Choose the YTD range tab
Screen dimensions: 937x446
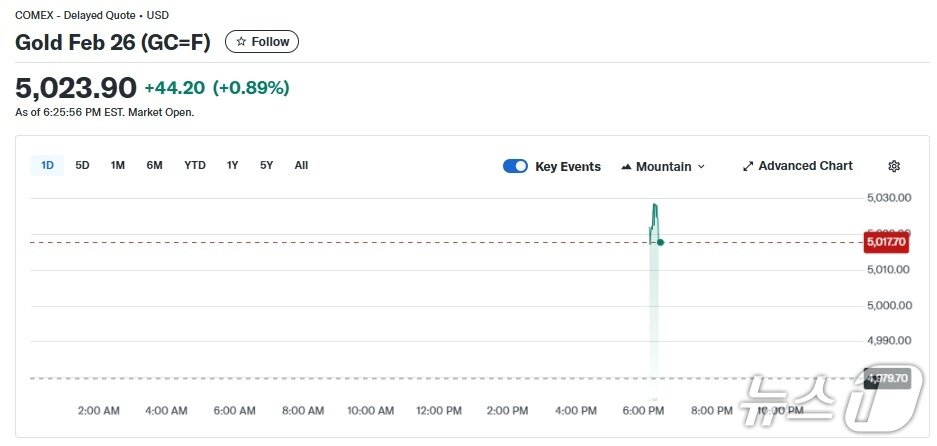194,165
